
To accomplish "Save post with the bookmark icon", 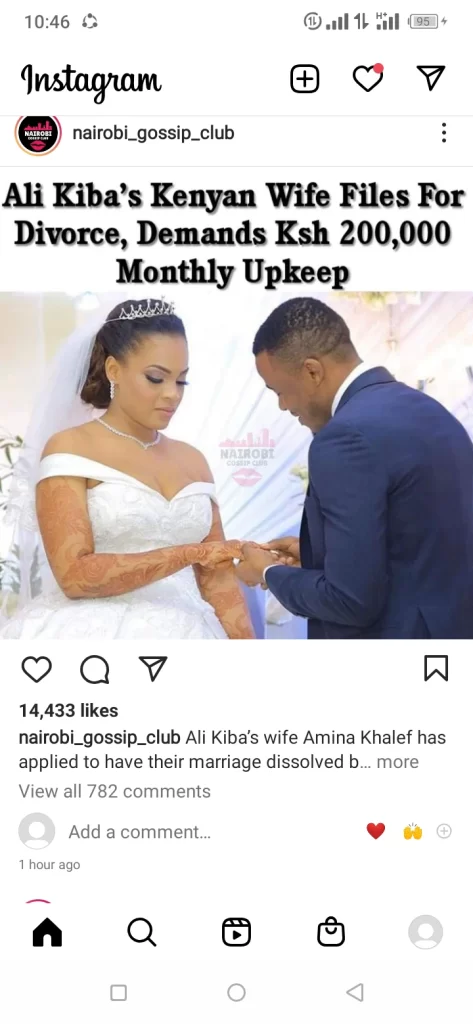I will [436, 668].
